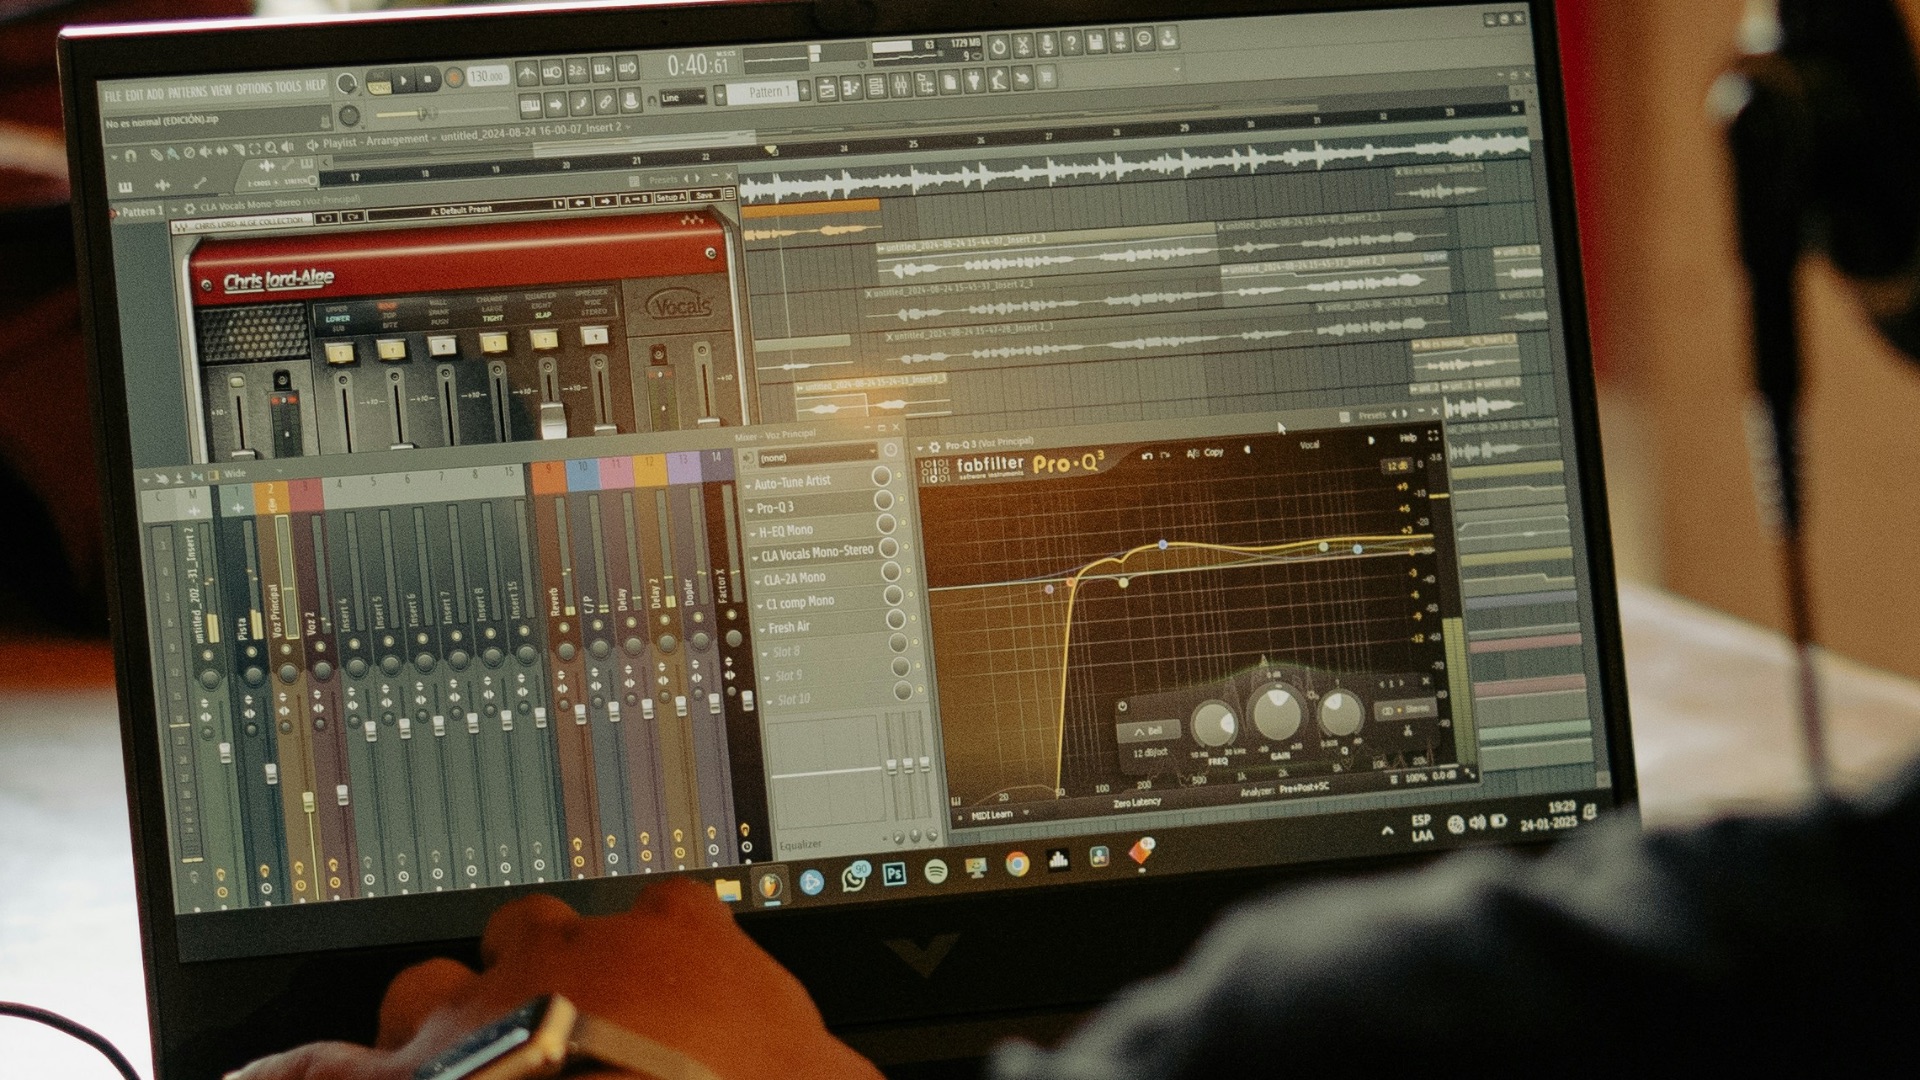The image size is (1920, 1080).
Task: Open the Fresh Air slot arrow menu
Action: [x=762, y=630]
